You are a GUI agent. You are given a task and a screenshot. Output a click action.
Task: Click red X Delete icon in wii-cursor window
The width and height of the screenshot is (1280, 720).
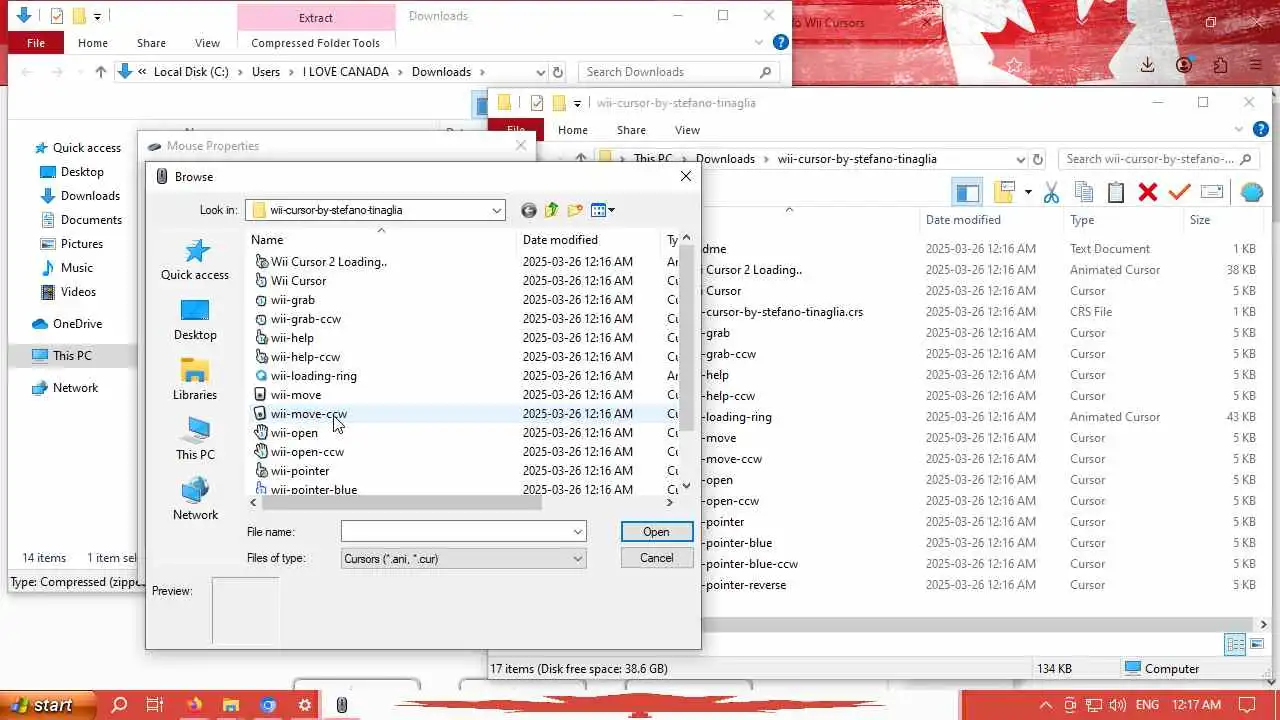(1148, 192)
